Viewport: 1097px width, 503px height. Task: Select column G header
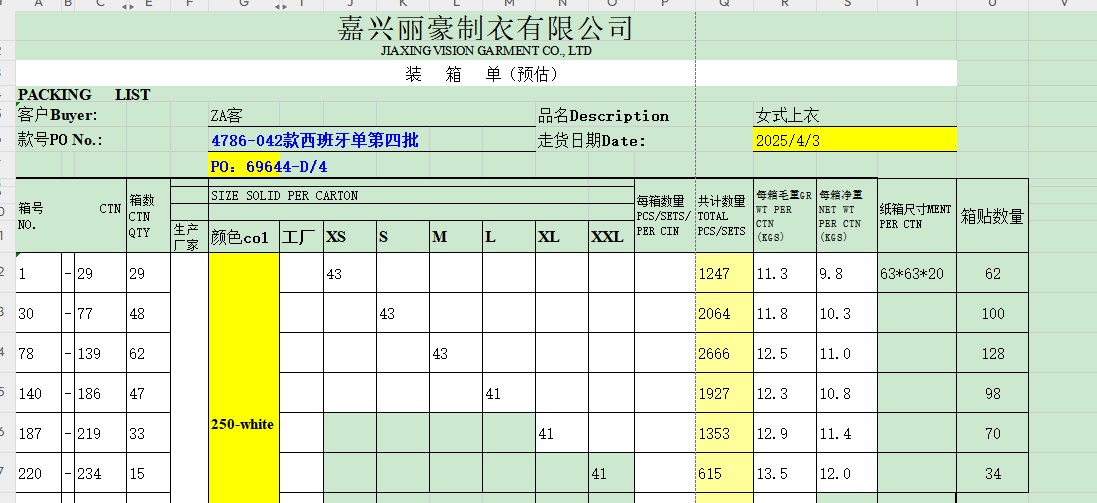tap(243, 6)
